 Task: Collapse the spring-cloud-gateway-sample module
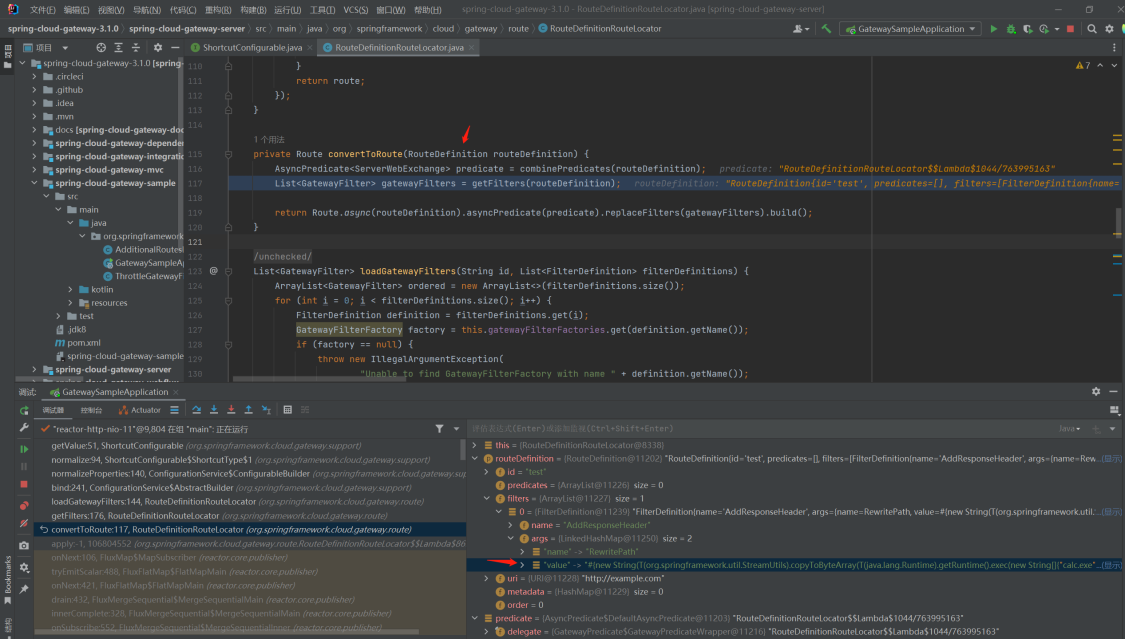pos(34,183)
